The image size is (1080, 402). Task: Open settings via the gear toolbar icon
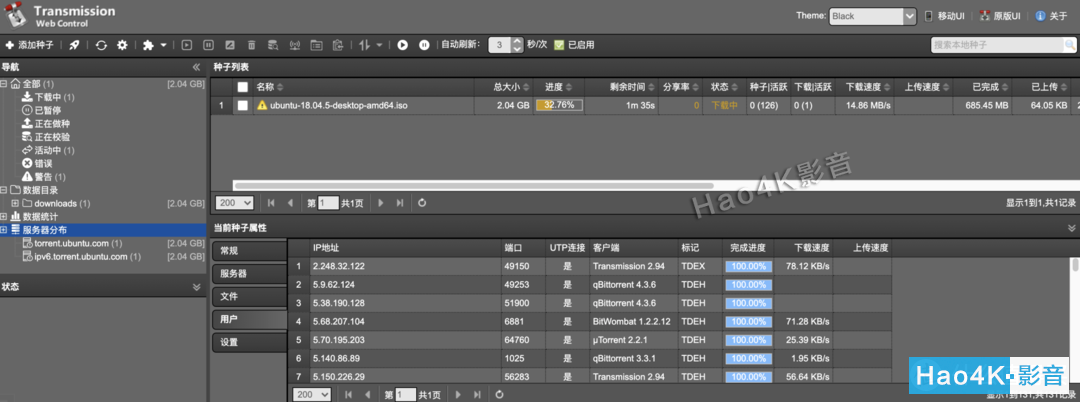(x=122, y=45)
